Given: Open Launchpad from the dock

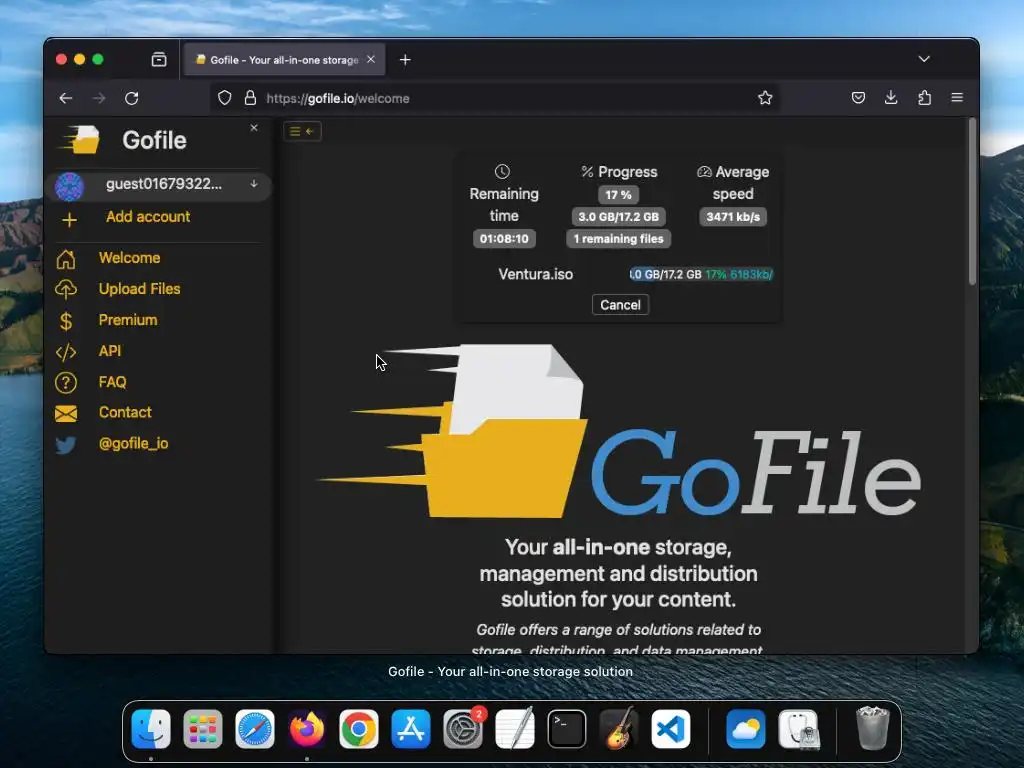Looking at the screenshot, I should [x=202, y=729].
